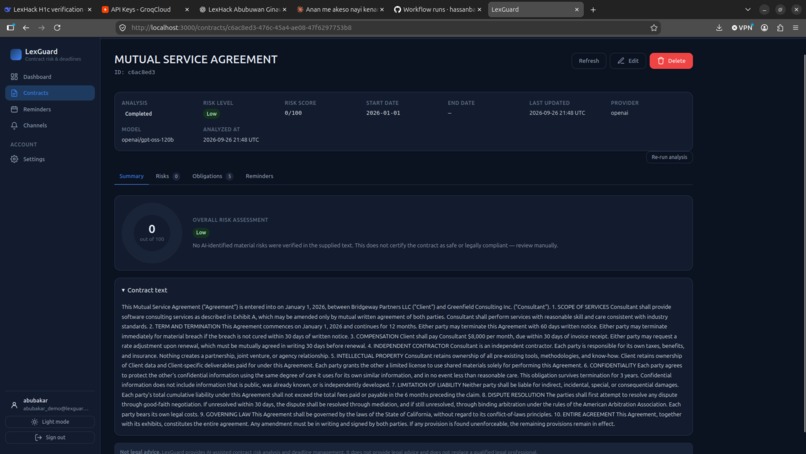Click the MUTUAL SERVICE AGREEMENT heading
The image size is (806, 454).
coord(196,60)
